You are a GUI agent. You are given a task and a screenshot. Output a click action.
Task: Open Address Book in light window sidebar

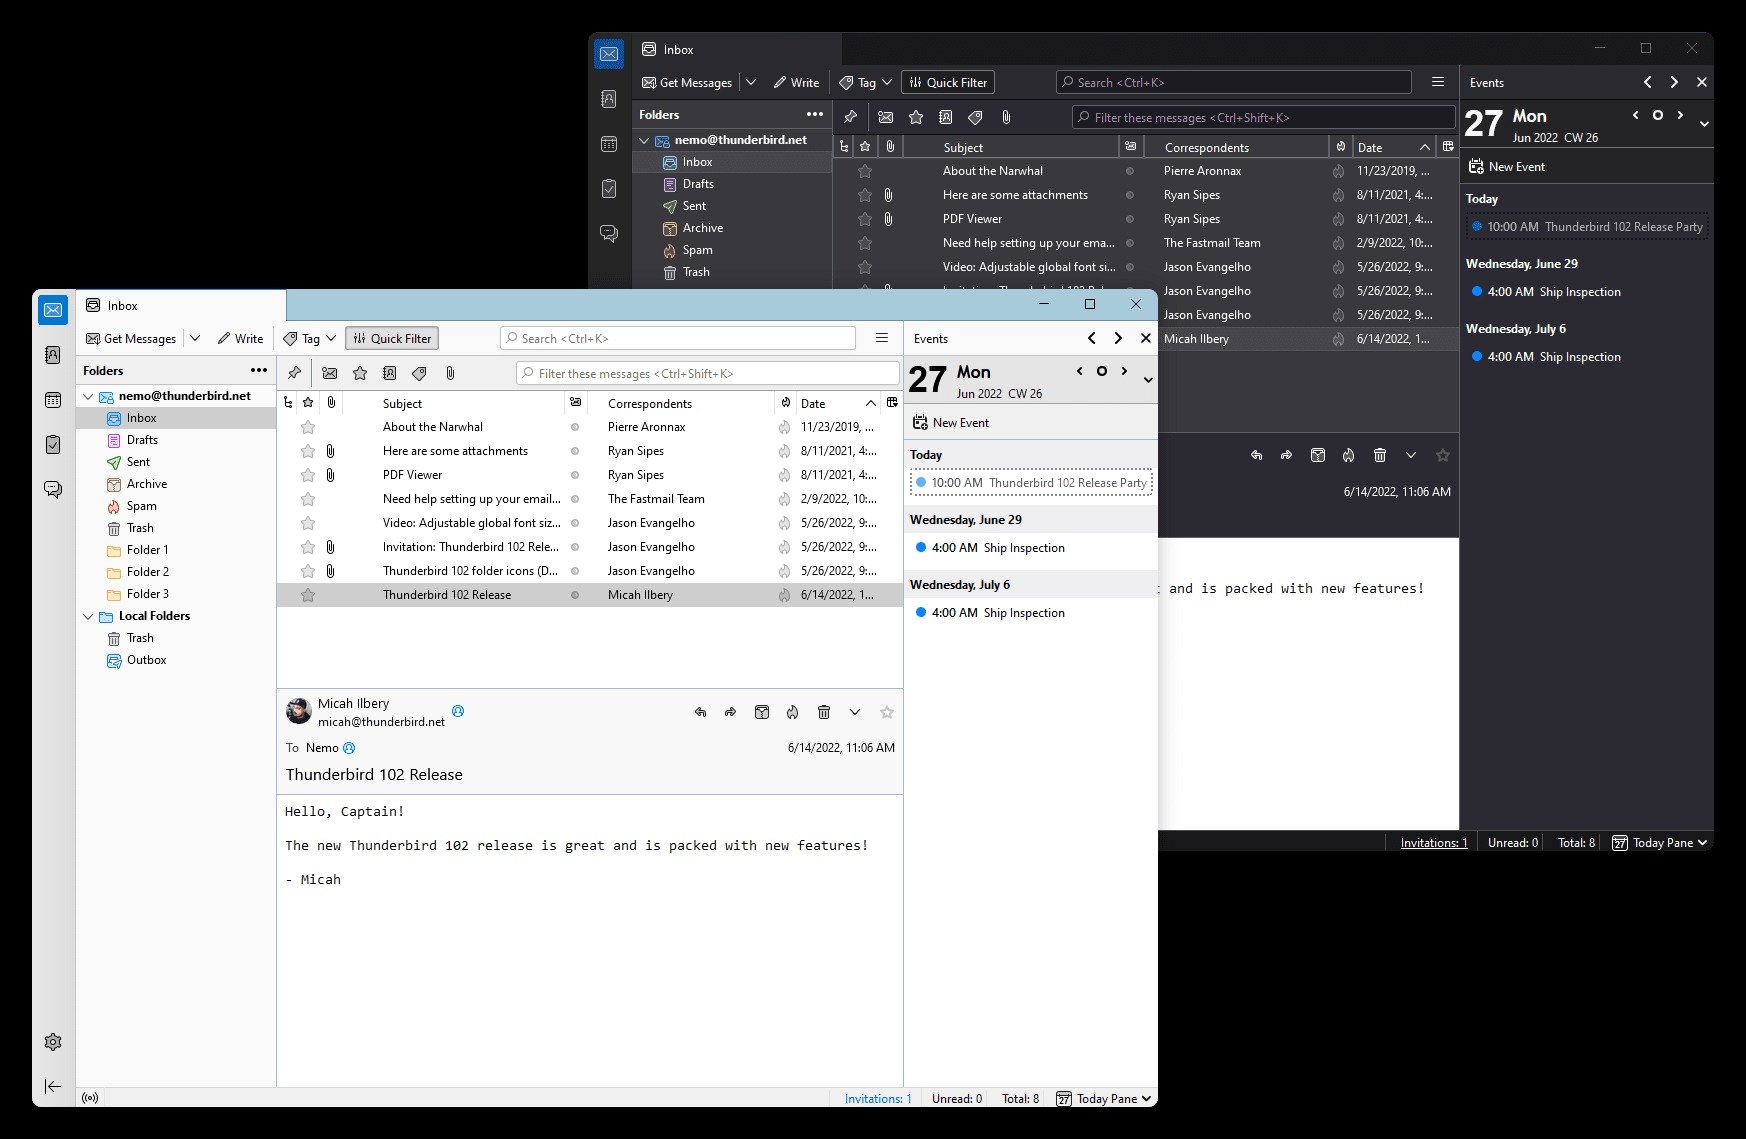tap(53, 355)
